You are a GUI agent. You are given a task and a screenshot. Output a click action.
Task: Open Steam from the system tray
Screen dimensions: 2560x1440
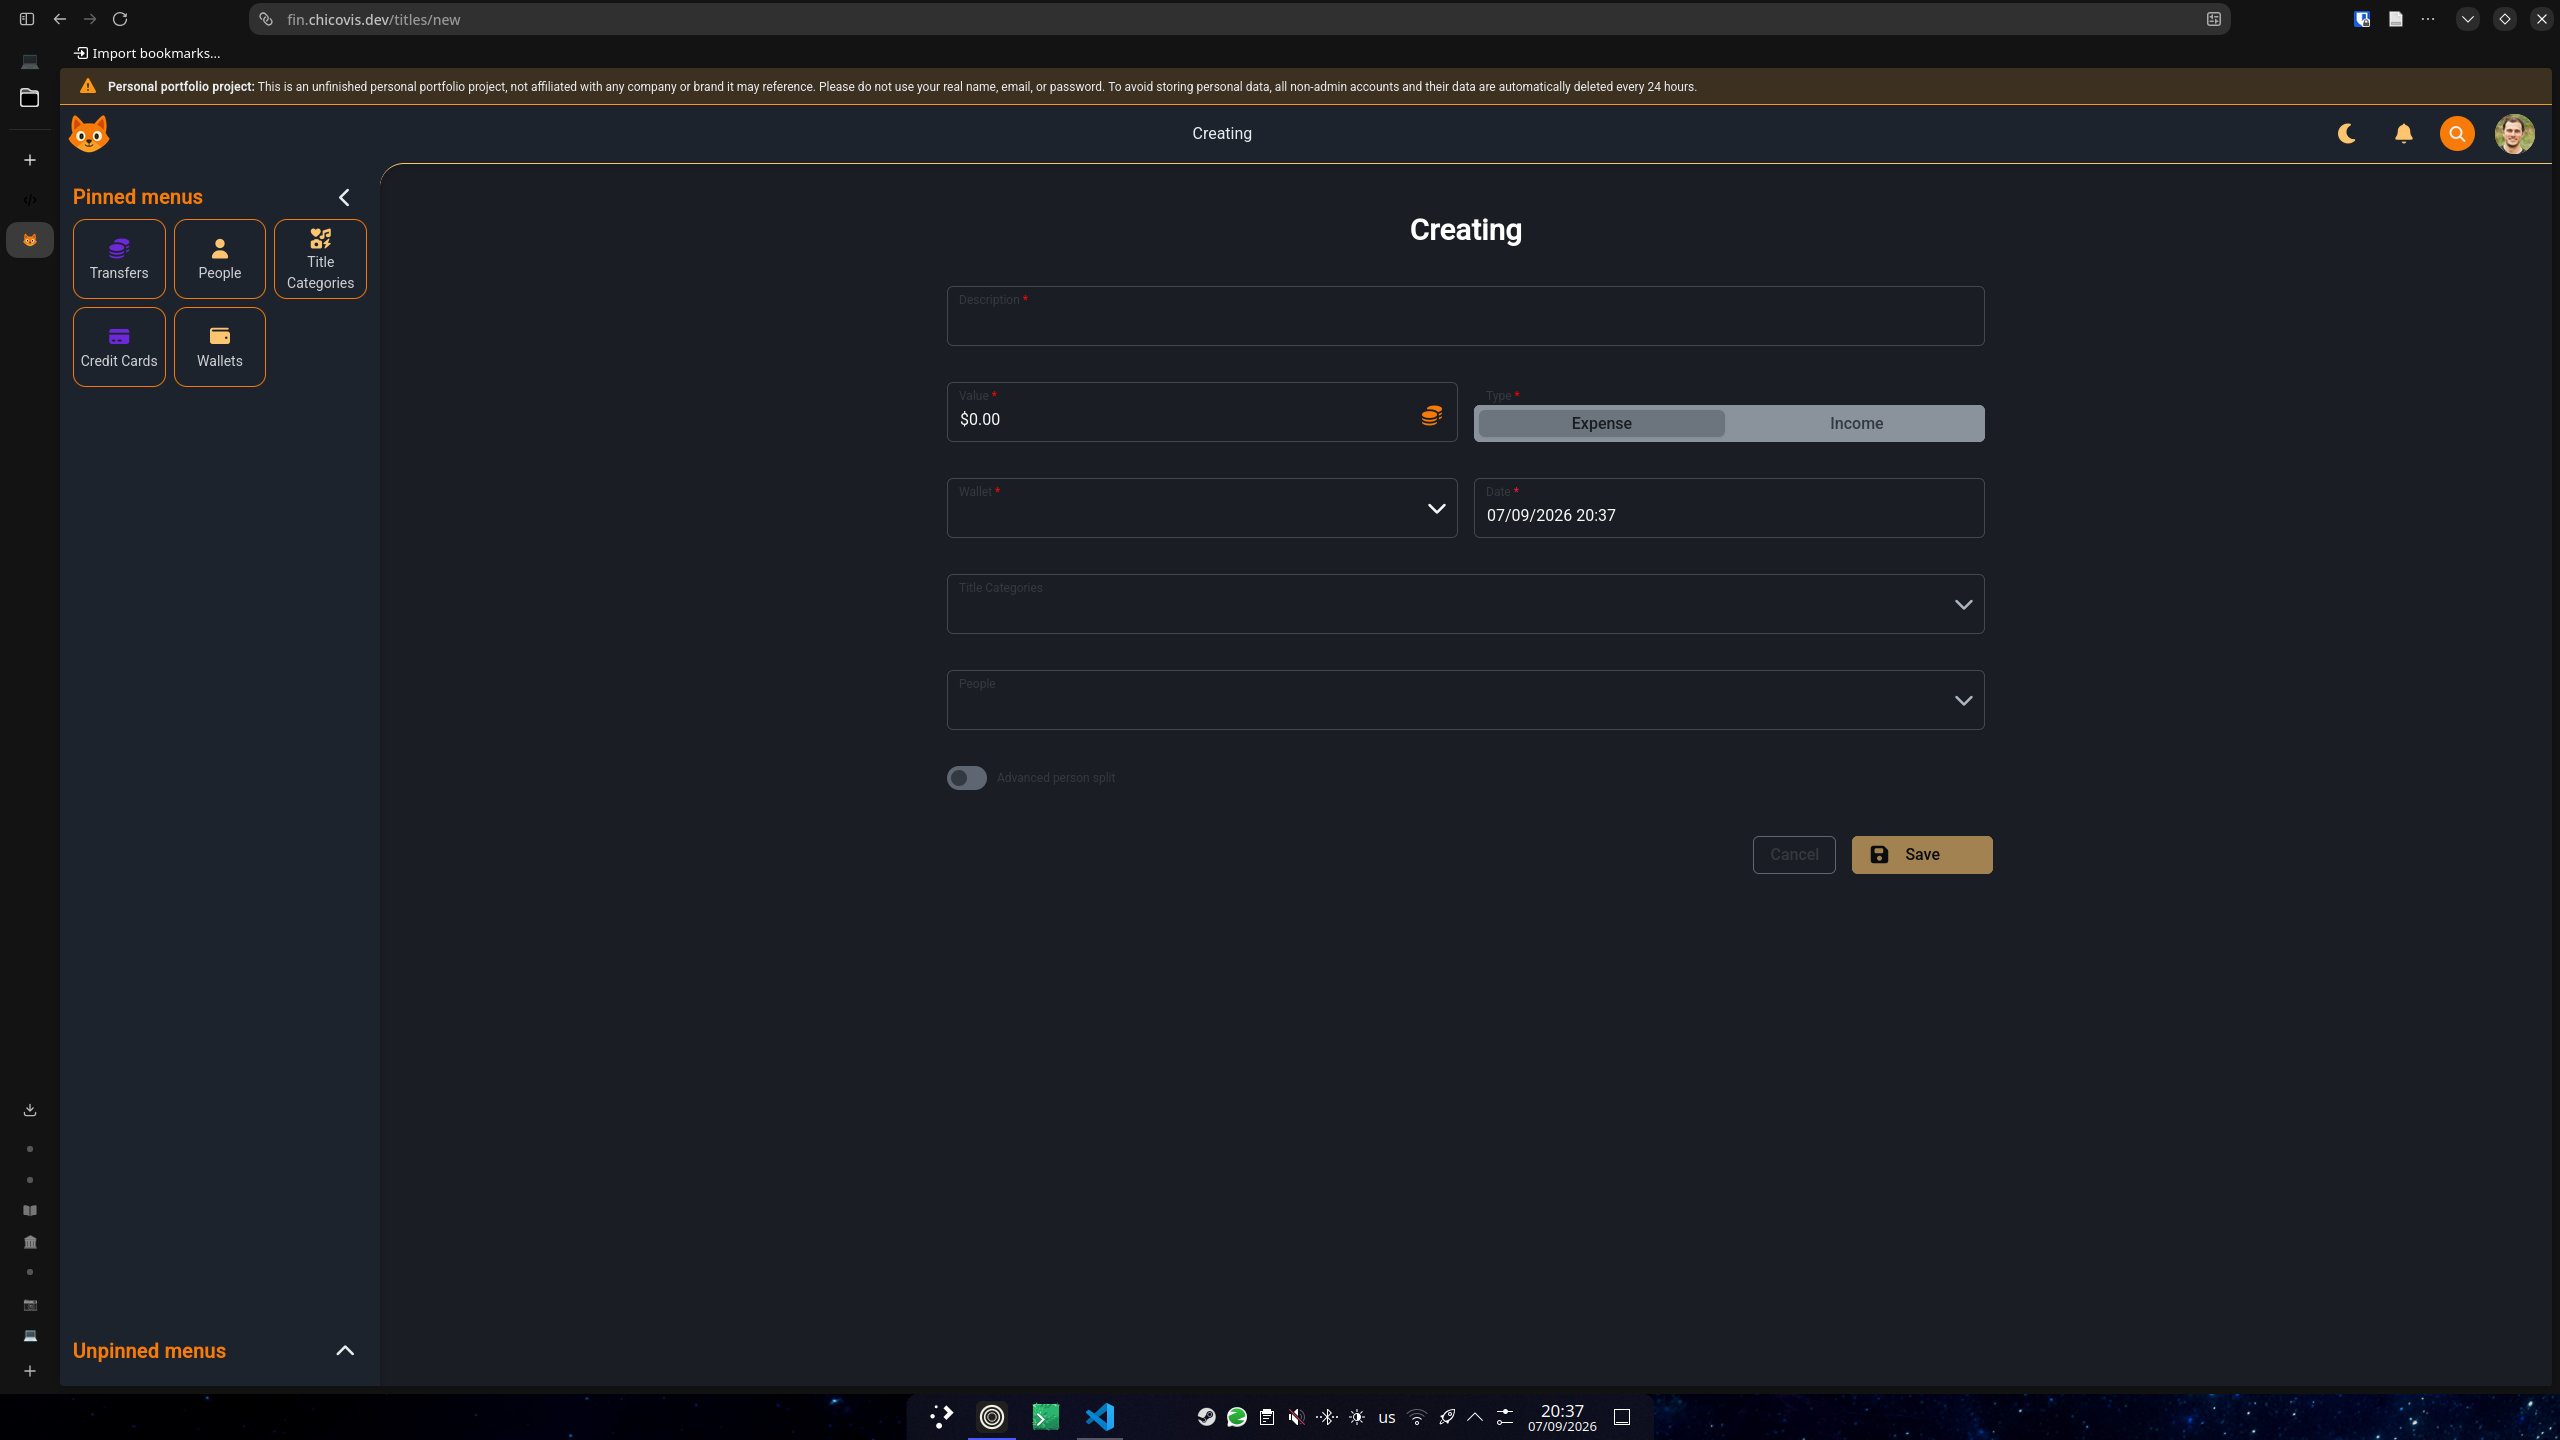(1207, 1417)
